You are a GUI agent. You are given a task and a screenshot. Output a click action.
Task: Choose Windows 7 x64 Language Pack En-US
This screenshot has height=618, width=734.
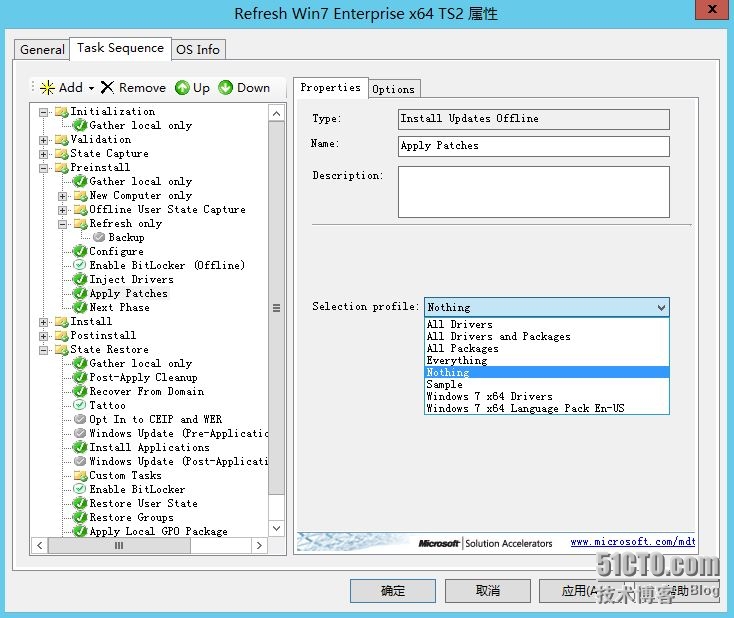point(547,408)
